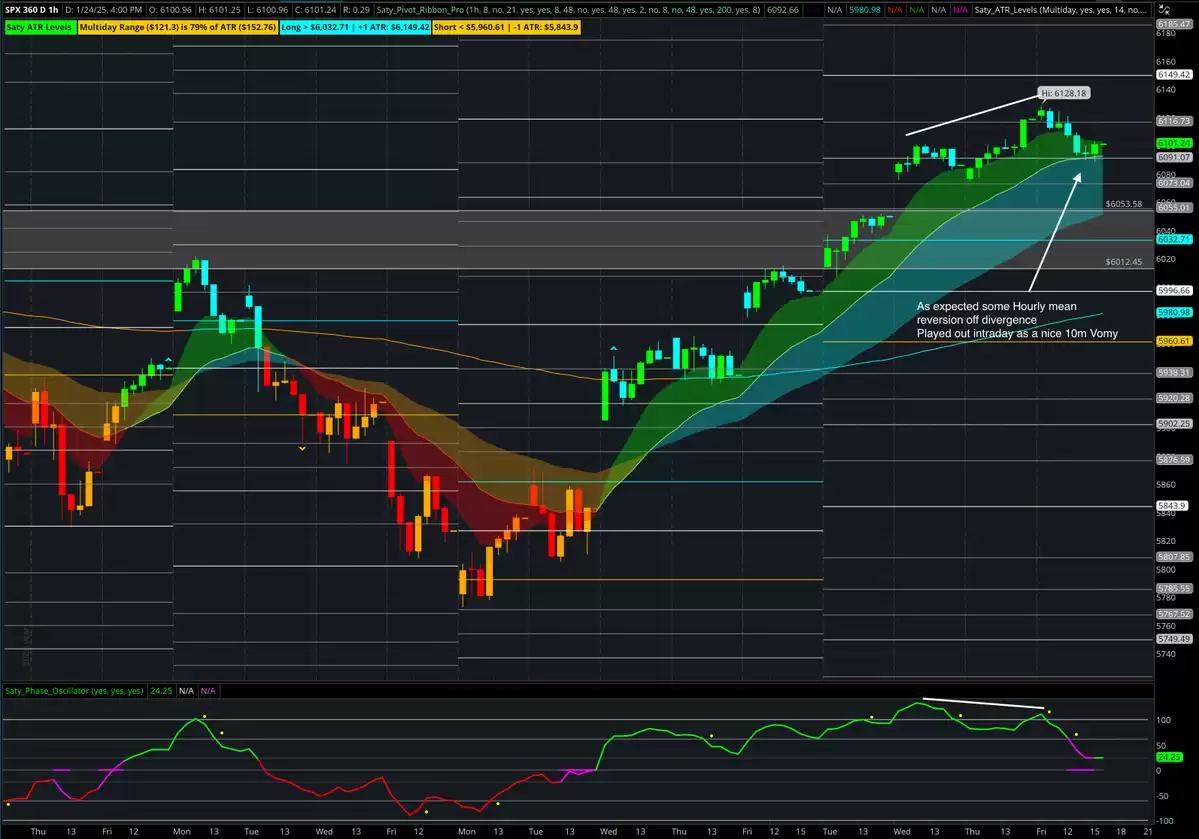Image resolution: width=1199 pixels, height=839 pixels.
Task: Click the Hi: 6128.18 price bubble
Action: [1064, 93]
